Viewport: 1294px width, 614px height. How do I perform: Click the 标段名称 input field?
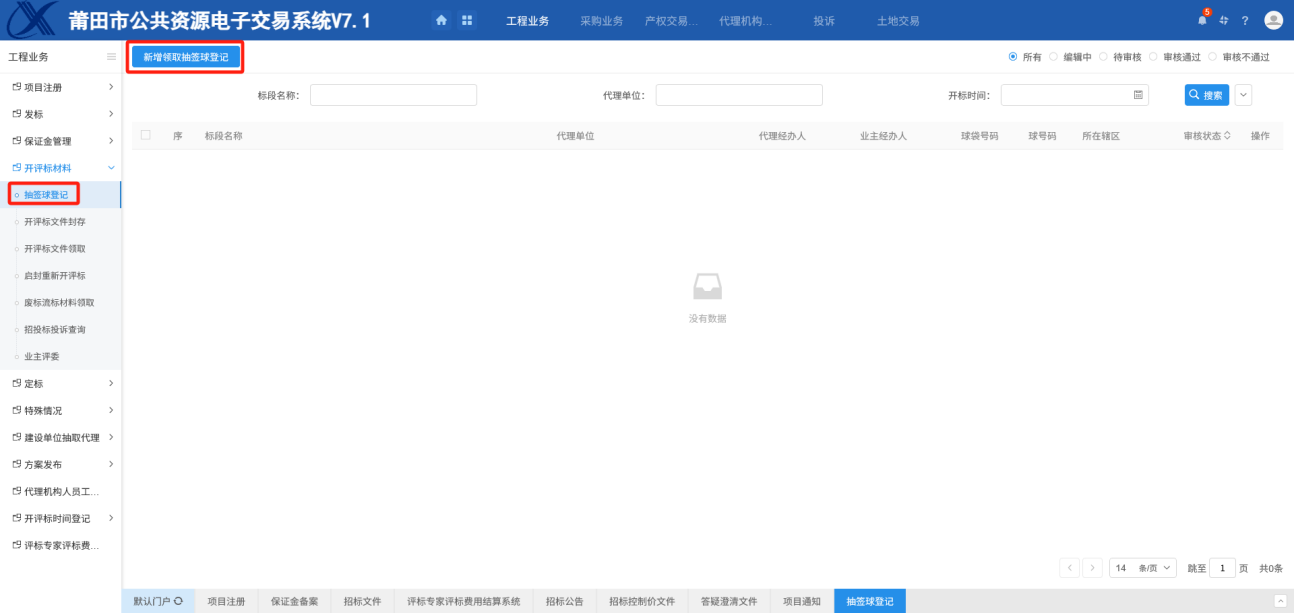click(x=393, y=95)
